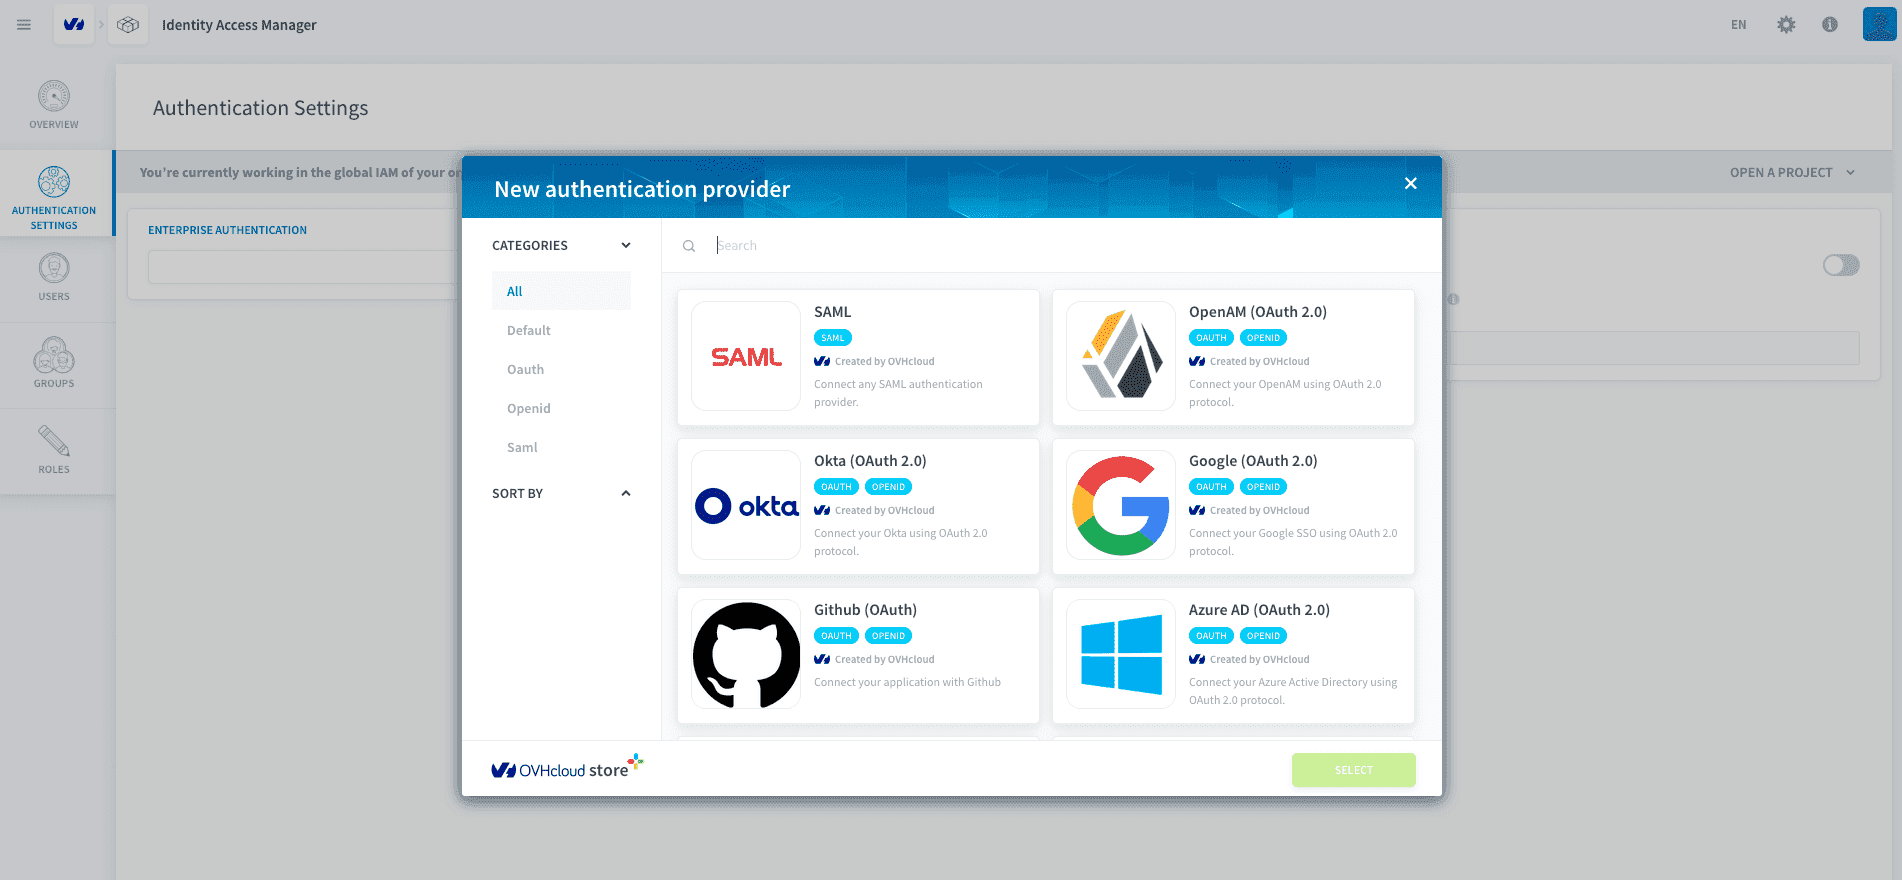
Task: Close the New authentication provider dialog
Action: 1411,183
